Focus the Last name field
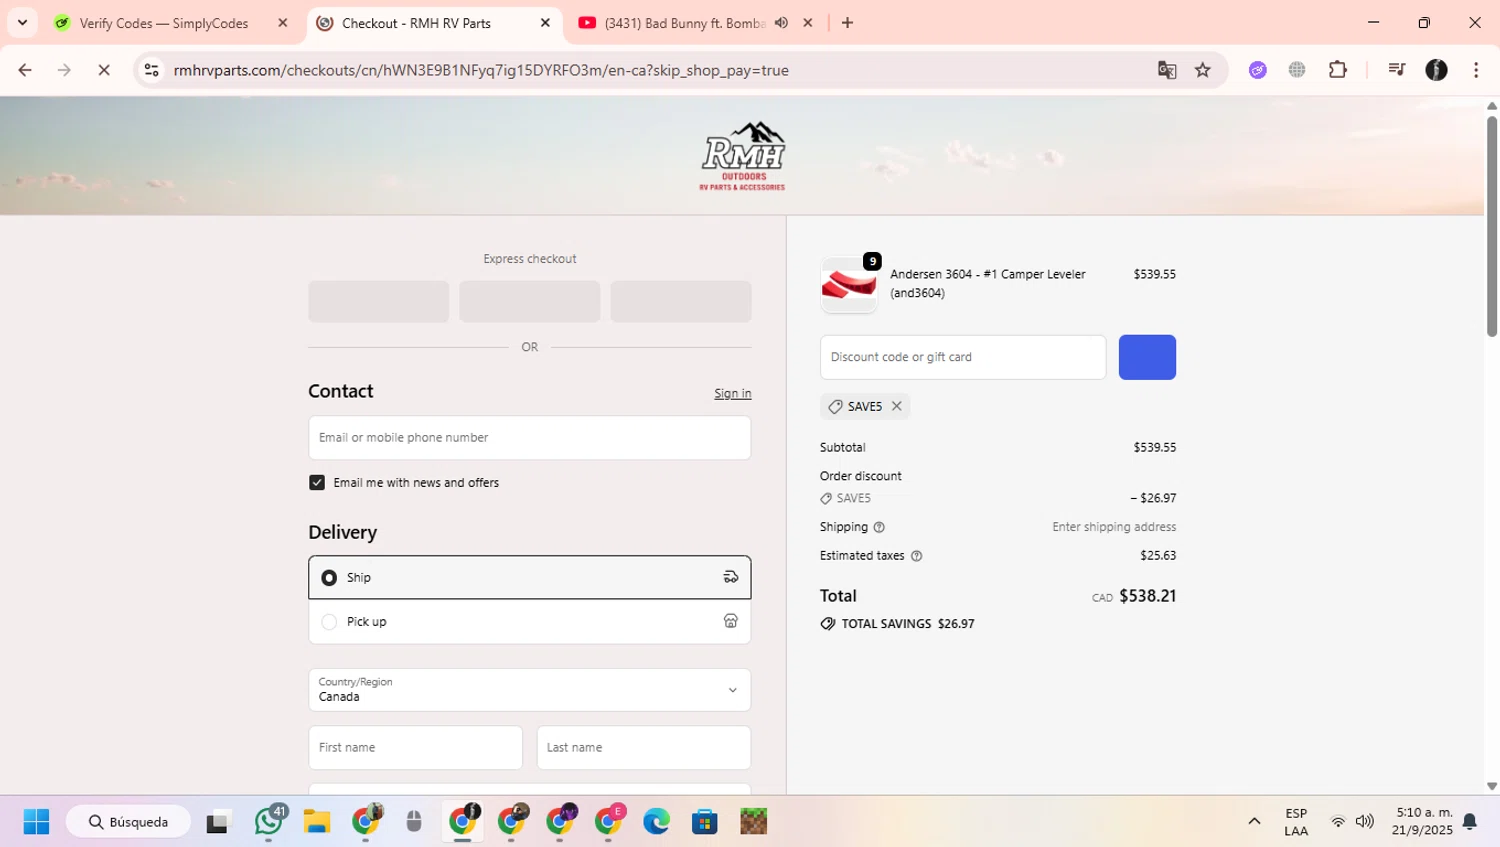 [x=644, y=748]
